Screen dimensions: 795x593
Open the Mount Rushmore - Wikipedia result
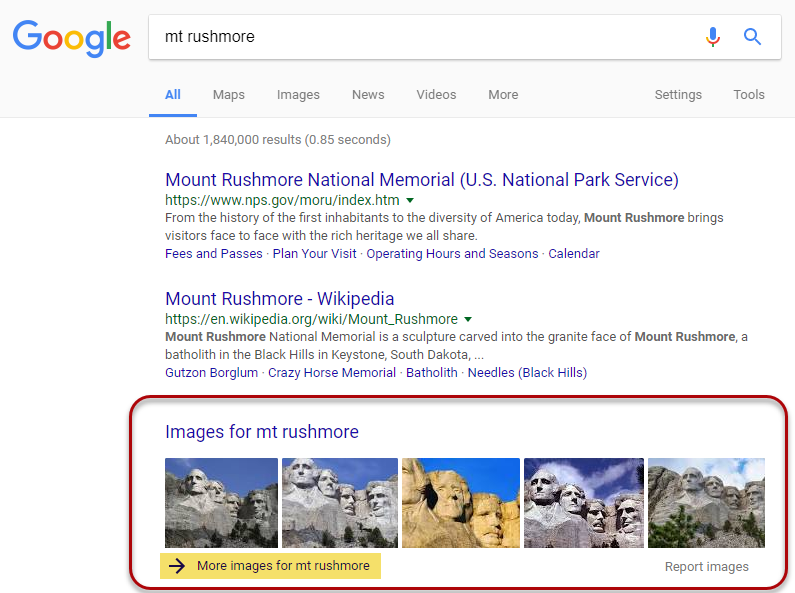(279, 299)
